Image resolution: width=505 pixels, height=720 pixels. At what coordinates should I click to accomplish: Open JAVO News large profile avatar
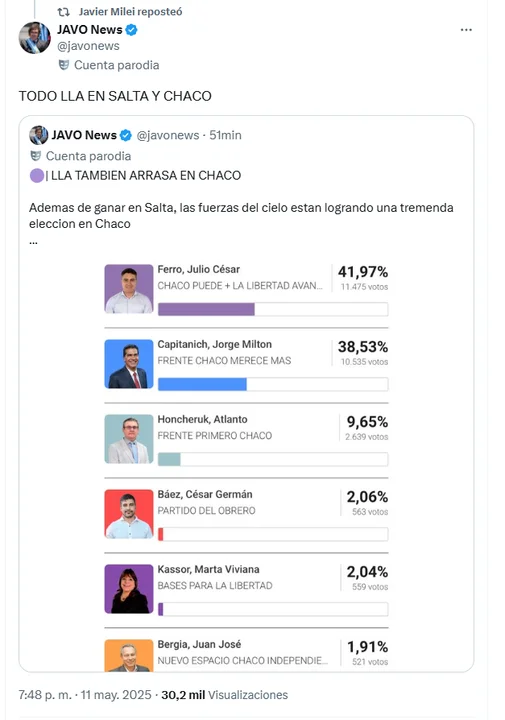click(x=34, y=38)
